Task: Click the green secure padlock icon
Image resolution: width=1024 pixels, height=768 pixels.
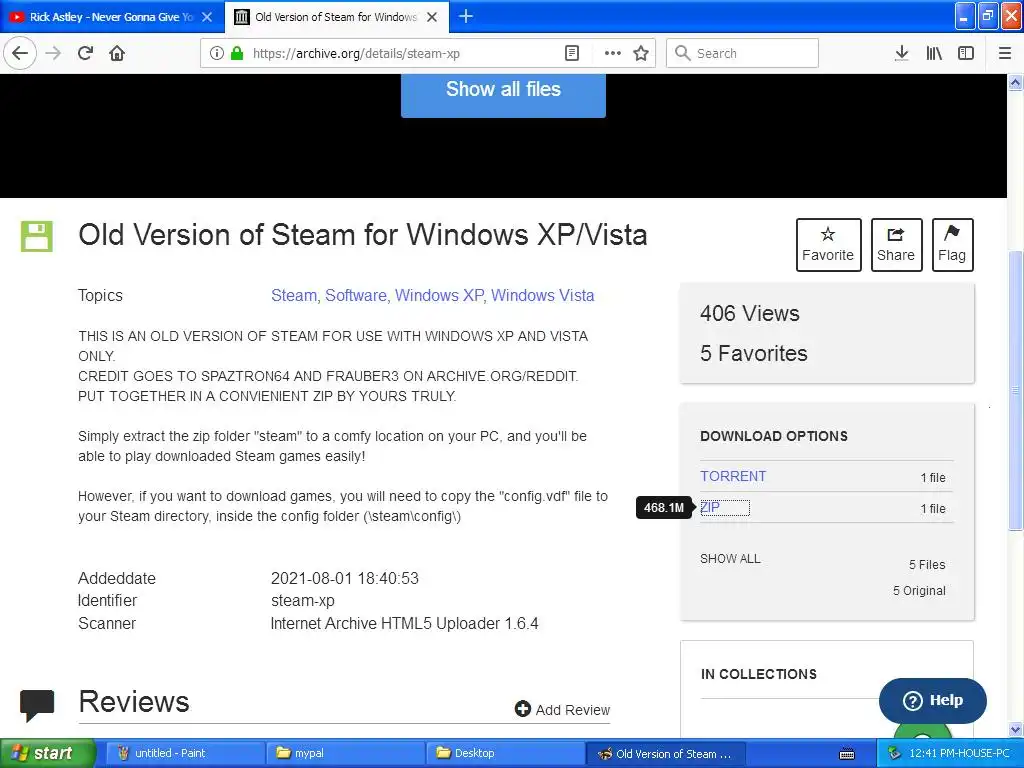Action: [237, 53]
